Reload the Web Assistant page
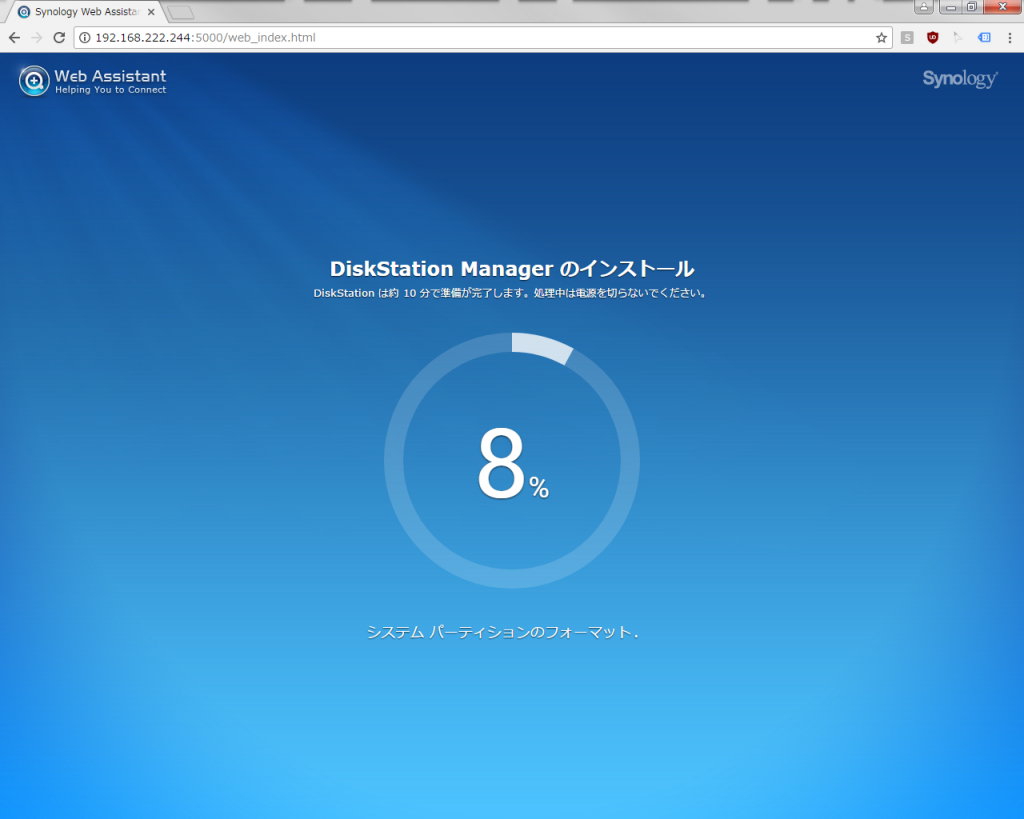Image resolution: width=1024 pixels, height=819 pixels. [59, 38]
